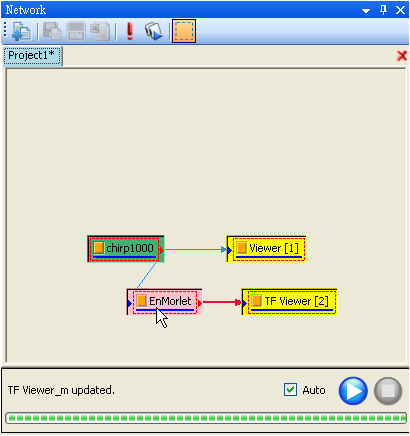Toggle the orange dashed selection tool

click(184, 31)
